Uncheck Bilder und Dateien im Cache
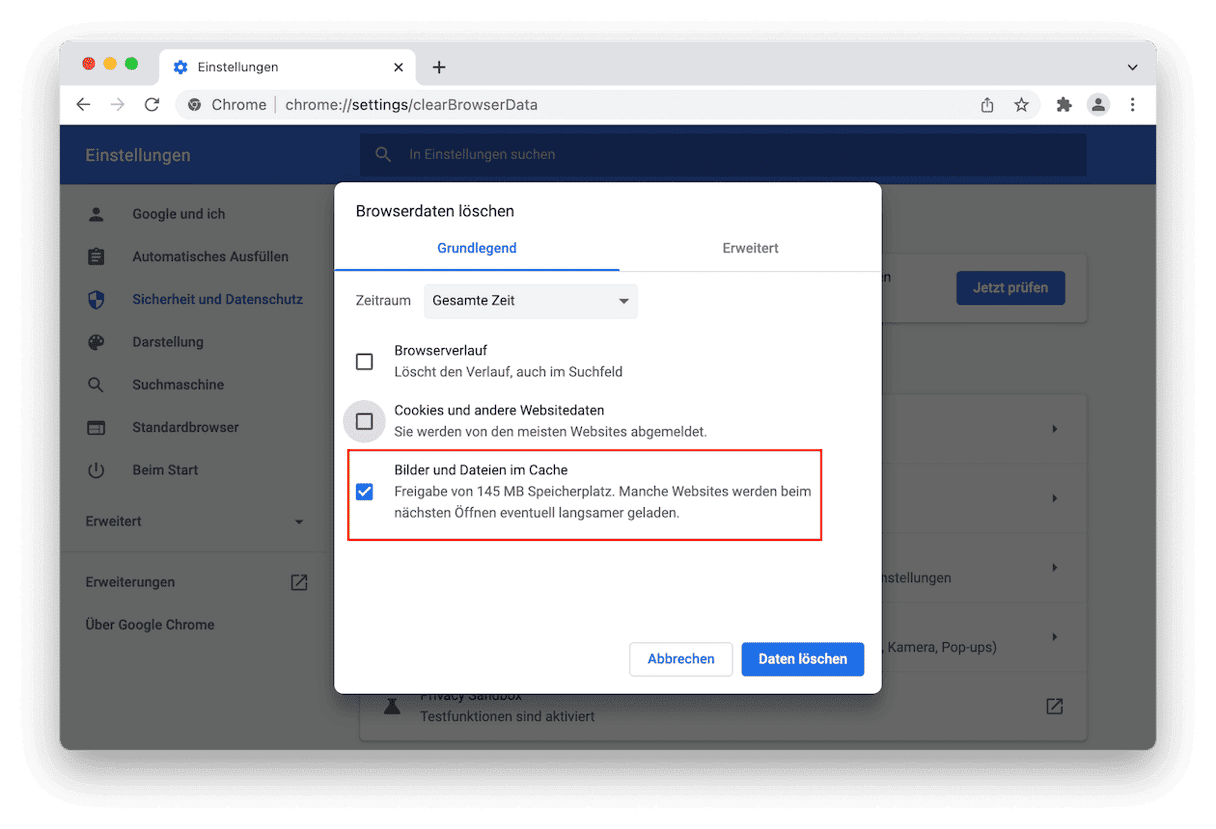Image resolution: width=1216 pixels, height=829 pixels. (365, 491)
